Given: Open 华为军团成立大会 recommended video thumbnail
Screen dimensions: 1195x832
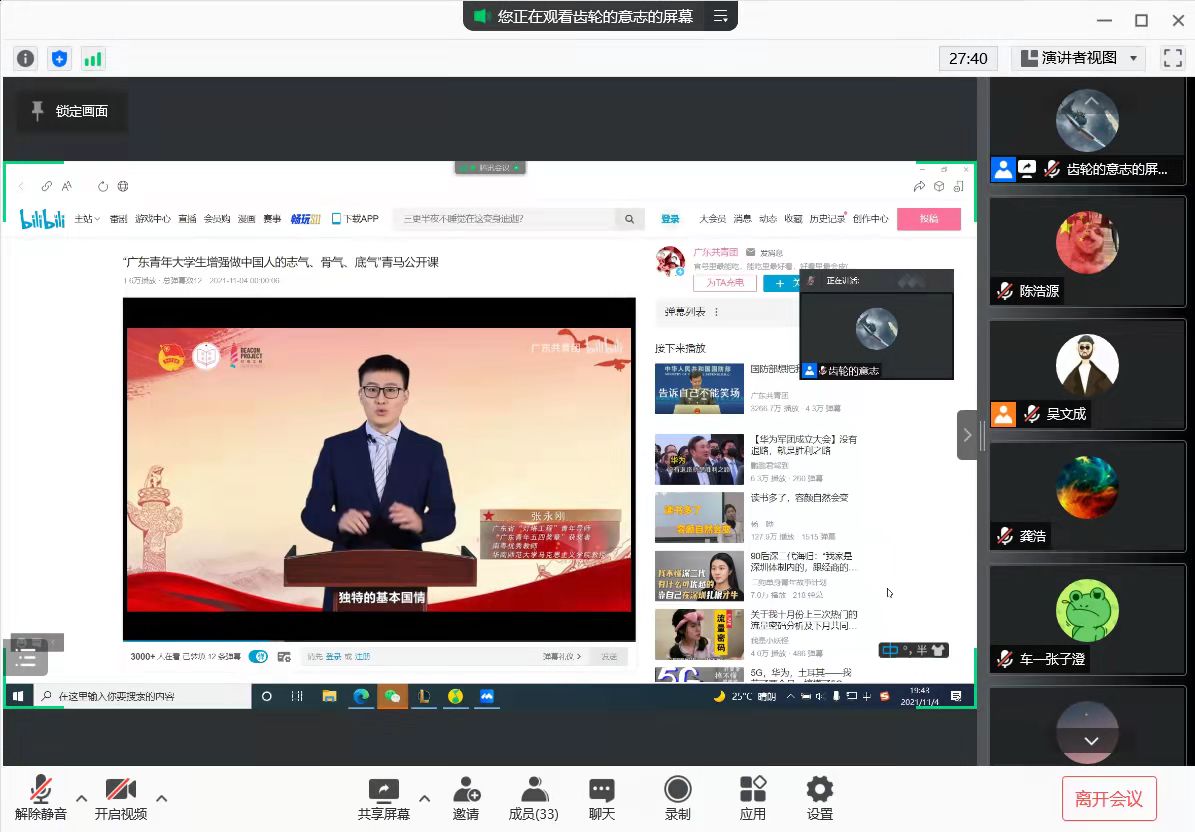Looking at the screenshot, I should coord(699,459).
